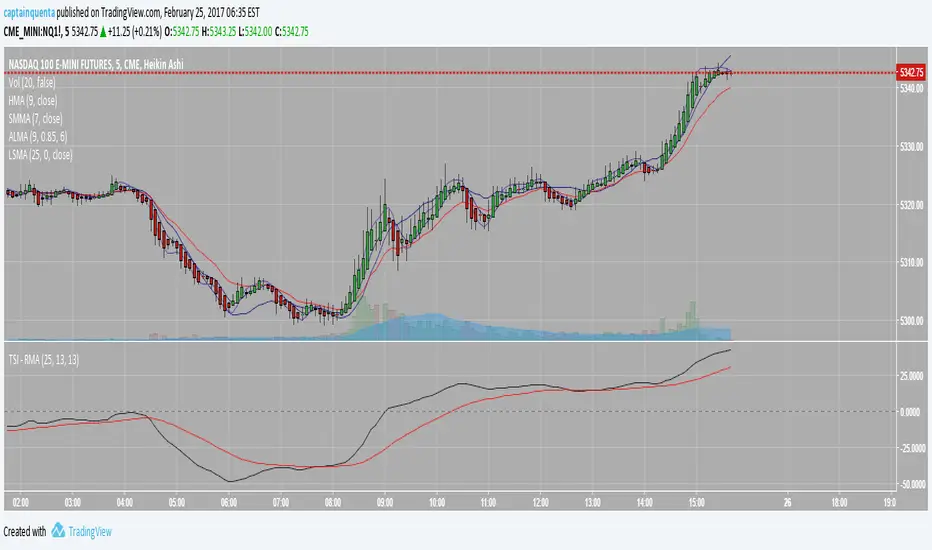Select the TSI - RMA (25, 13, 13) label
The image size is (932, 550).
pos(43,360)
